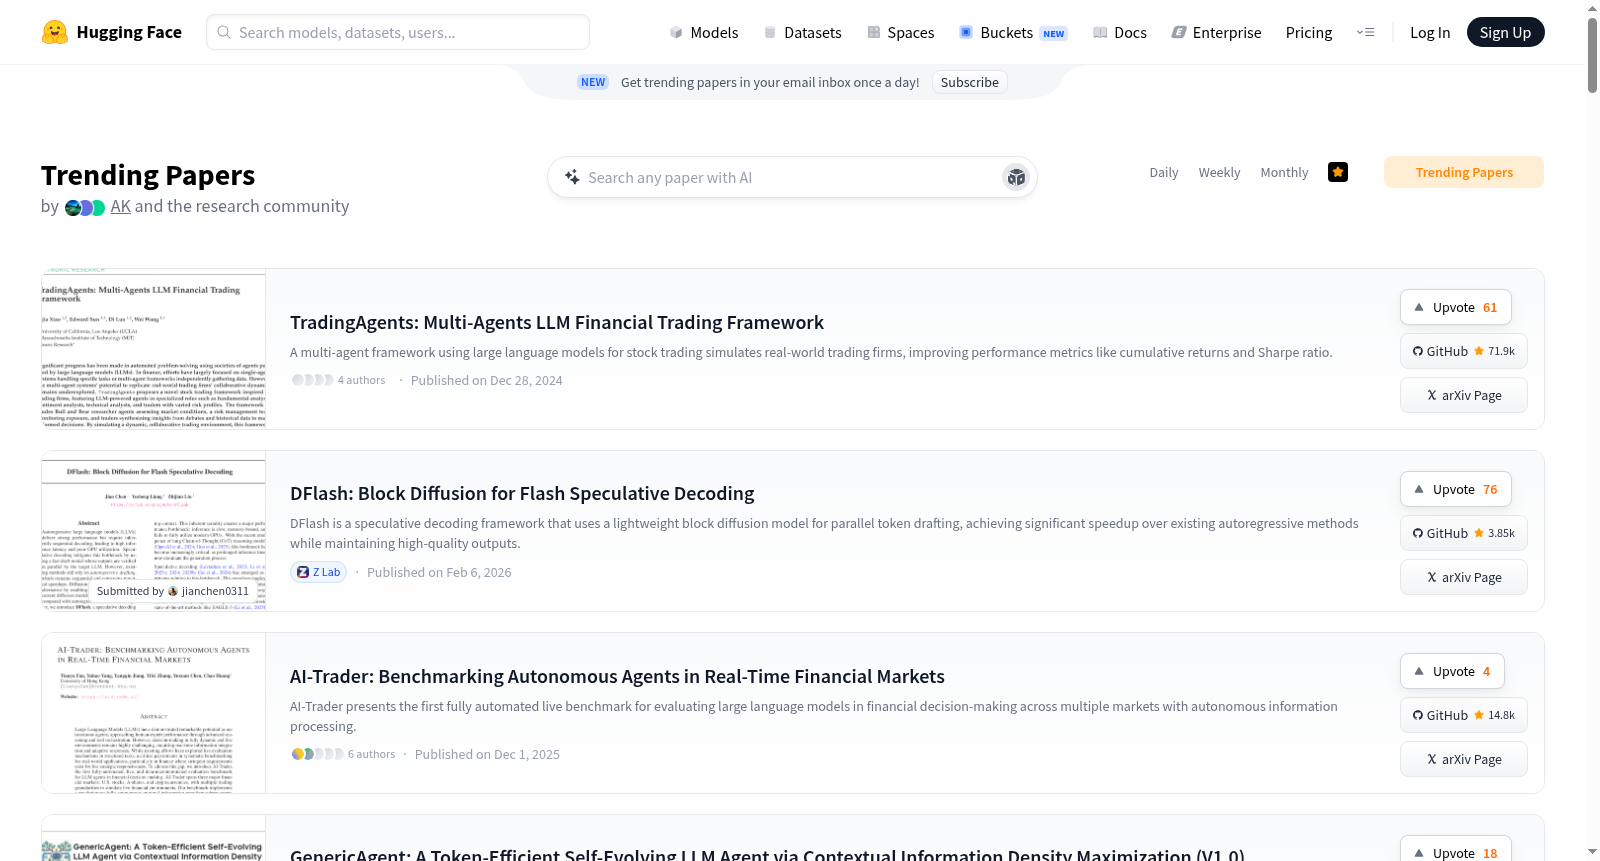This screenshot has height=861, width=1600.
Task: Open GitHub repo for DFlash
Action: 1464,533
